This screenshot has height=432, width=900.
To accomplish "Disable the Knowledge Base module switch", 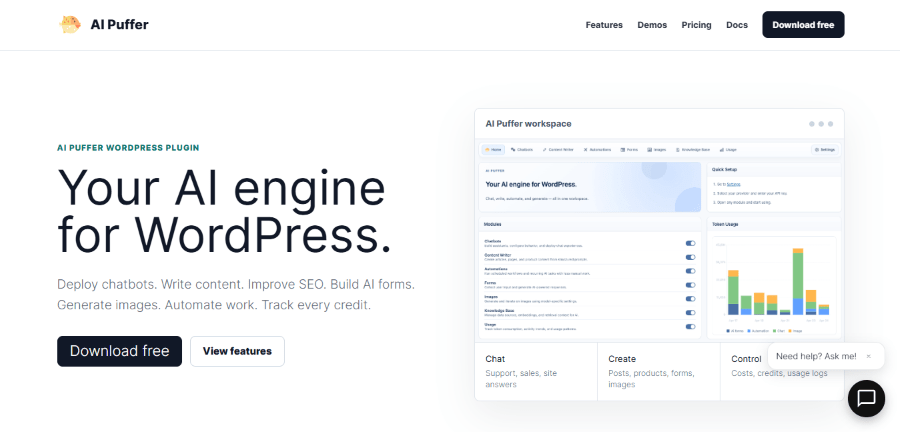I will (x=690, y=313).
